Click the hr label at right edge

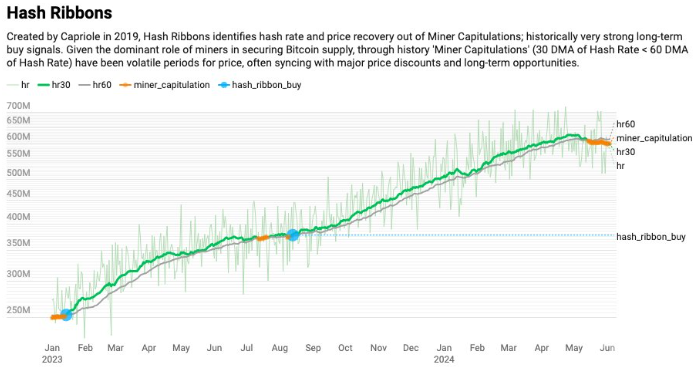[620, 166]
